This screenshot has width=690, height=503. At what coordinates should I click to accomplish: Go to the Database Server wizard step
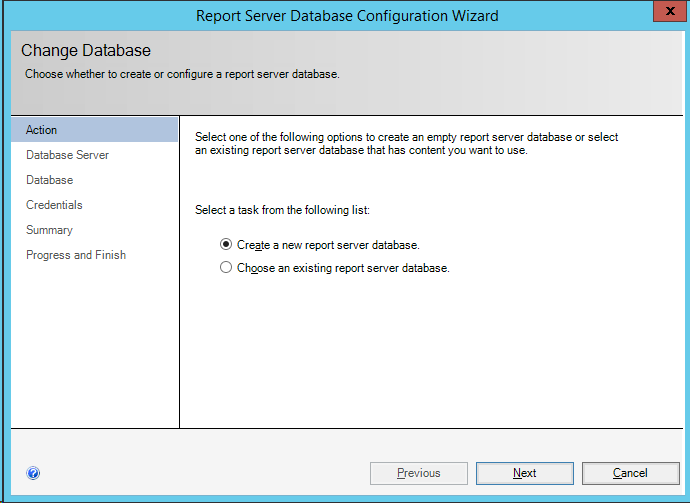click(67, 155)
